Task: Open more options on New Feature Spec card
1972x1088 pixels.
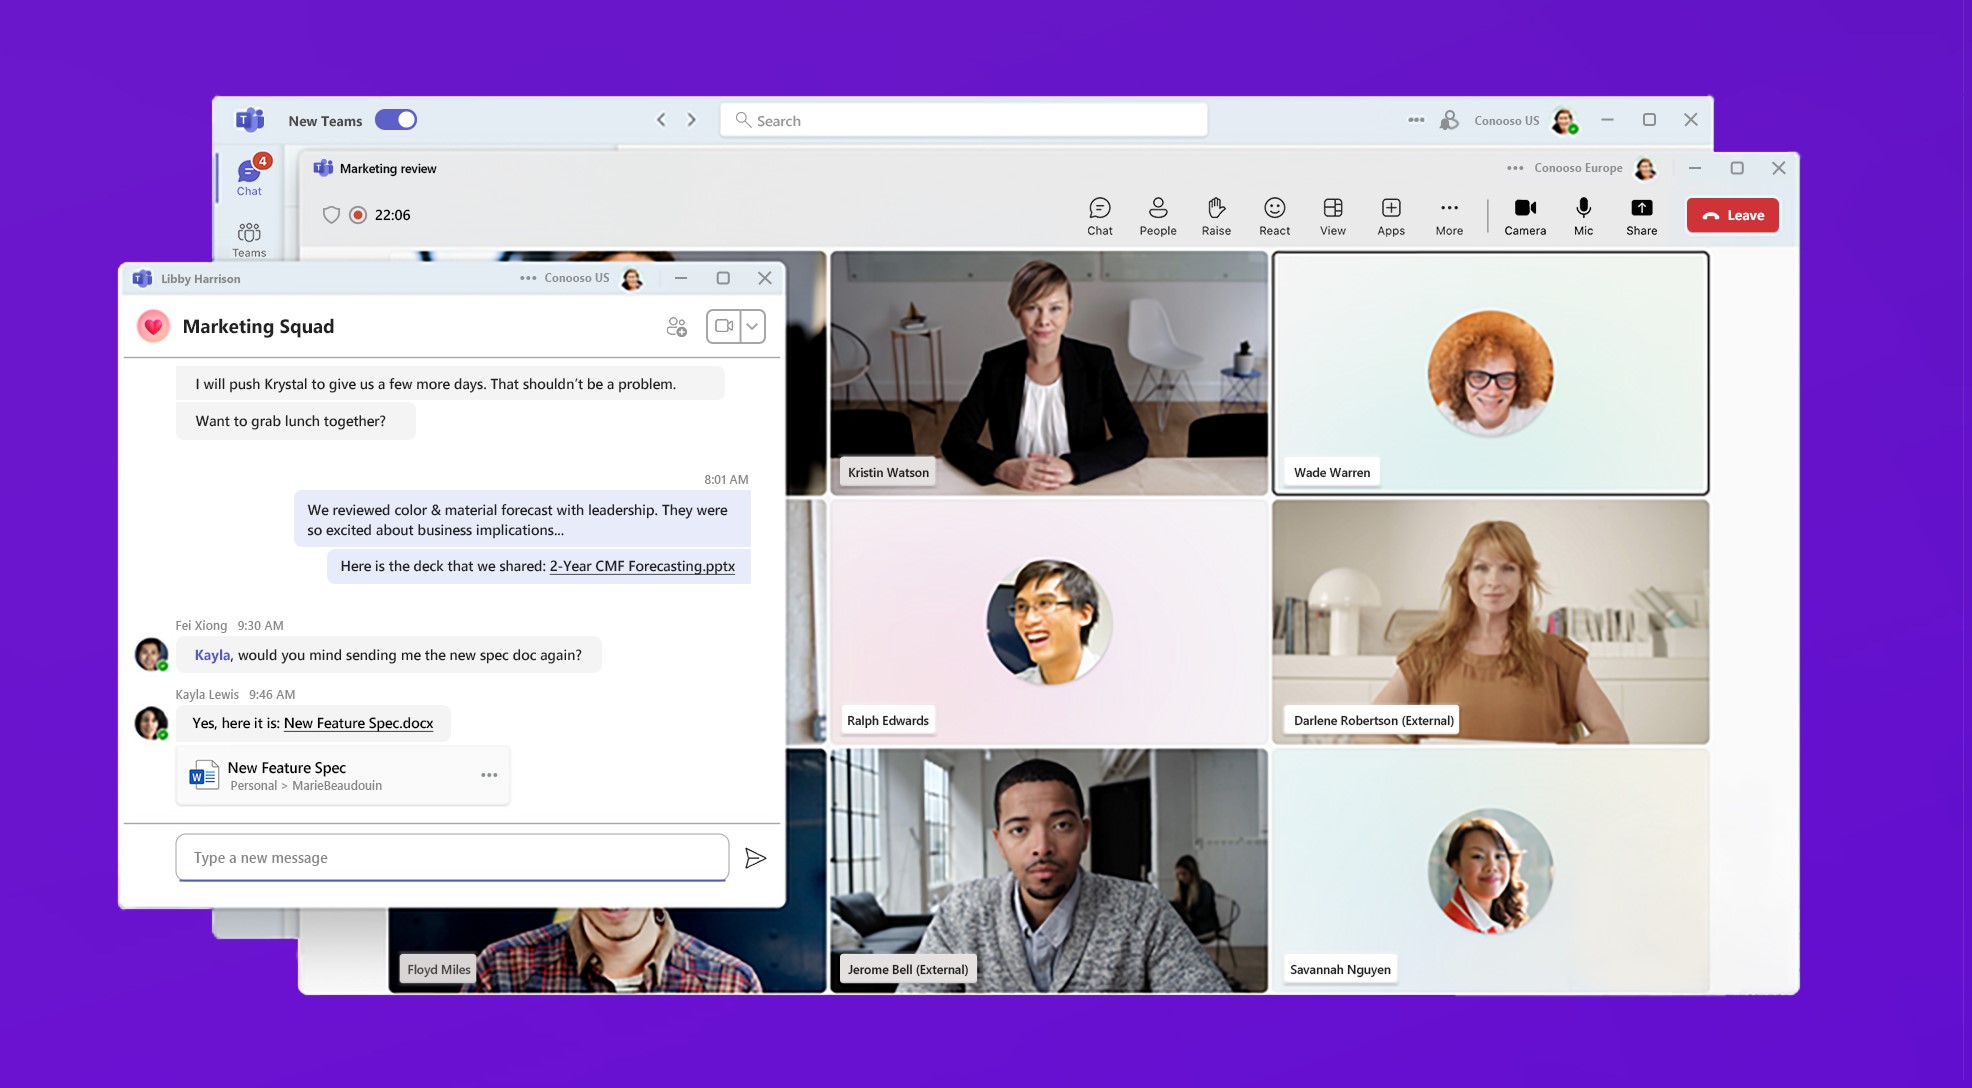Action: (489, 775)
